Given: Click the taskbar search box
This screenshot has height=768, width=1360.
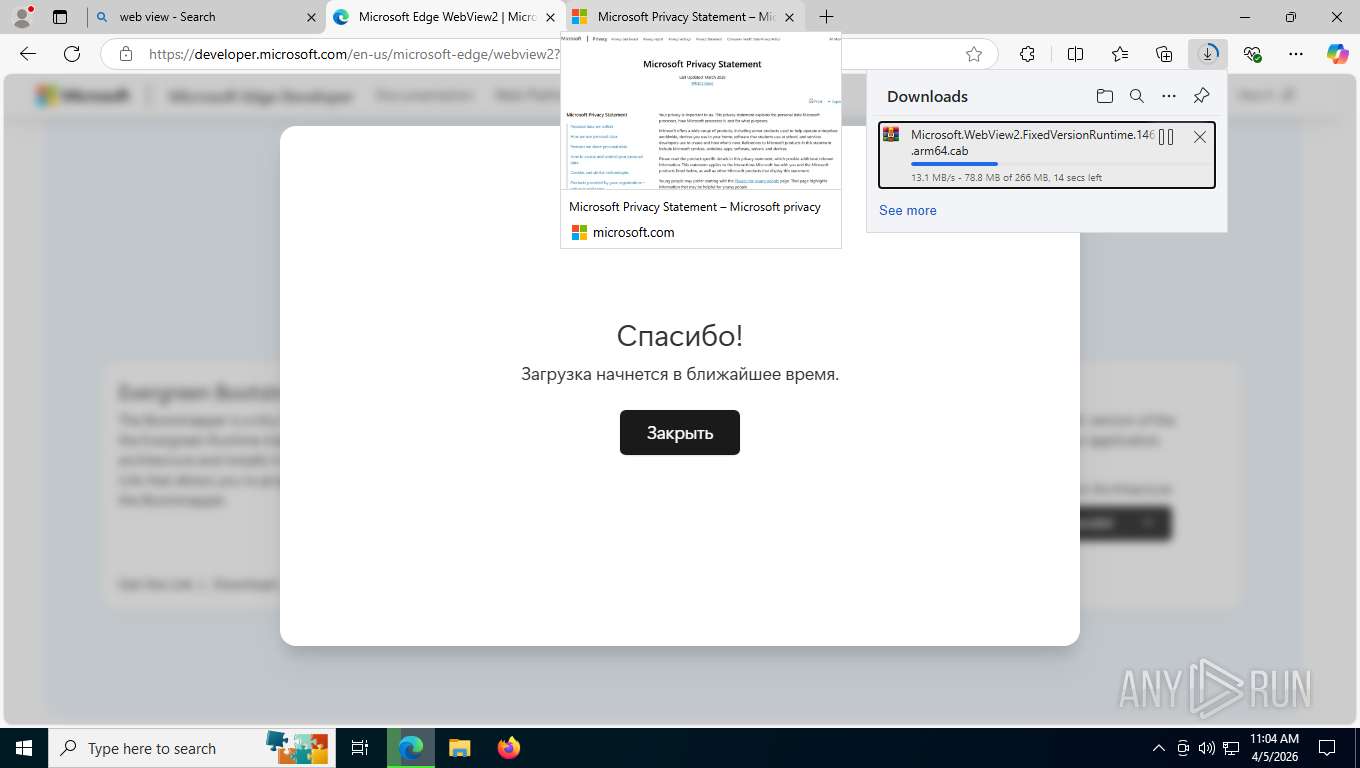Looking at the screenshot, I should [x=190, y=748].
